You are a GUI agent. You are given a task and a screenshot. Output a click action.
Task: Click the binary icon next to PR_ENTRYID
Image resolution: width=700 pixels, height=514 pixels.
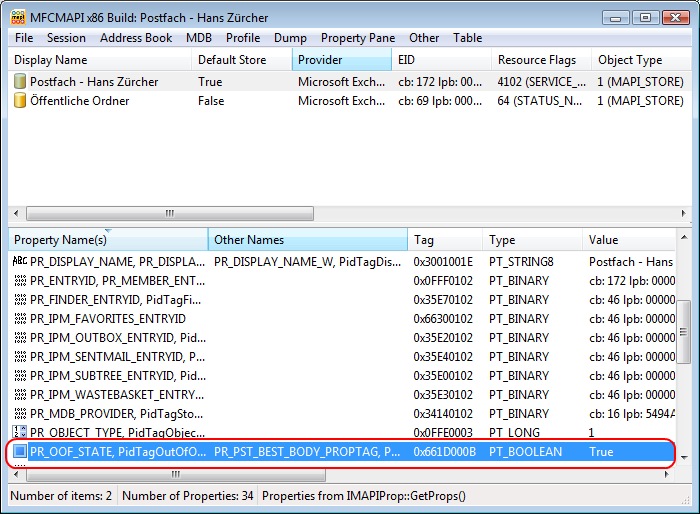pos(20,280)
